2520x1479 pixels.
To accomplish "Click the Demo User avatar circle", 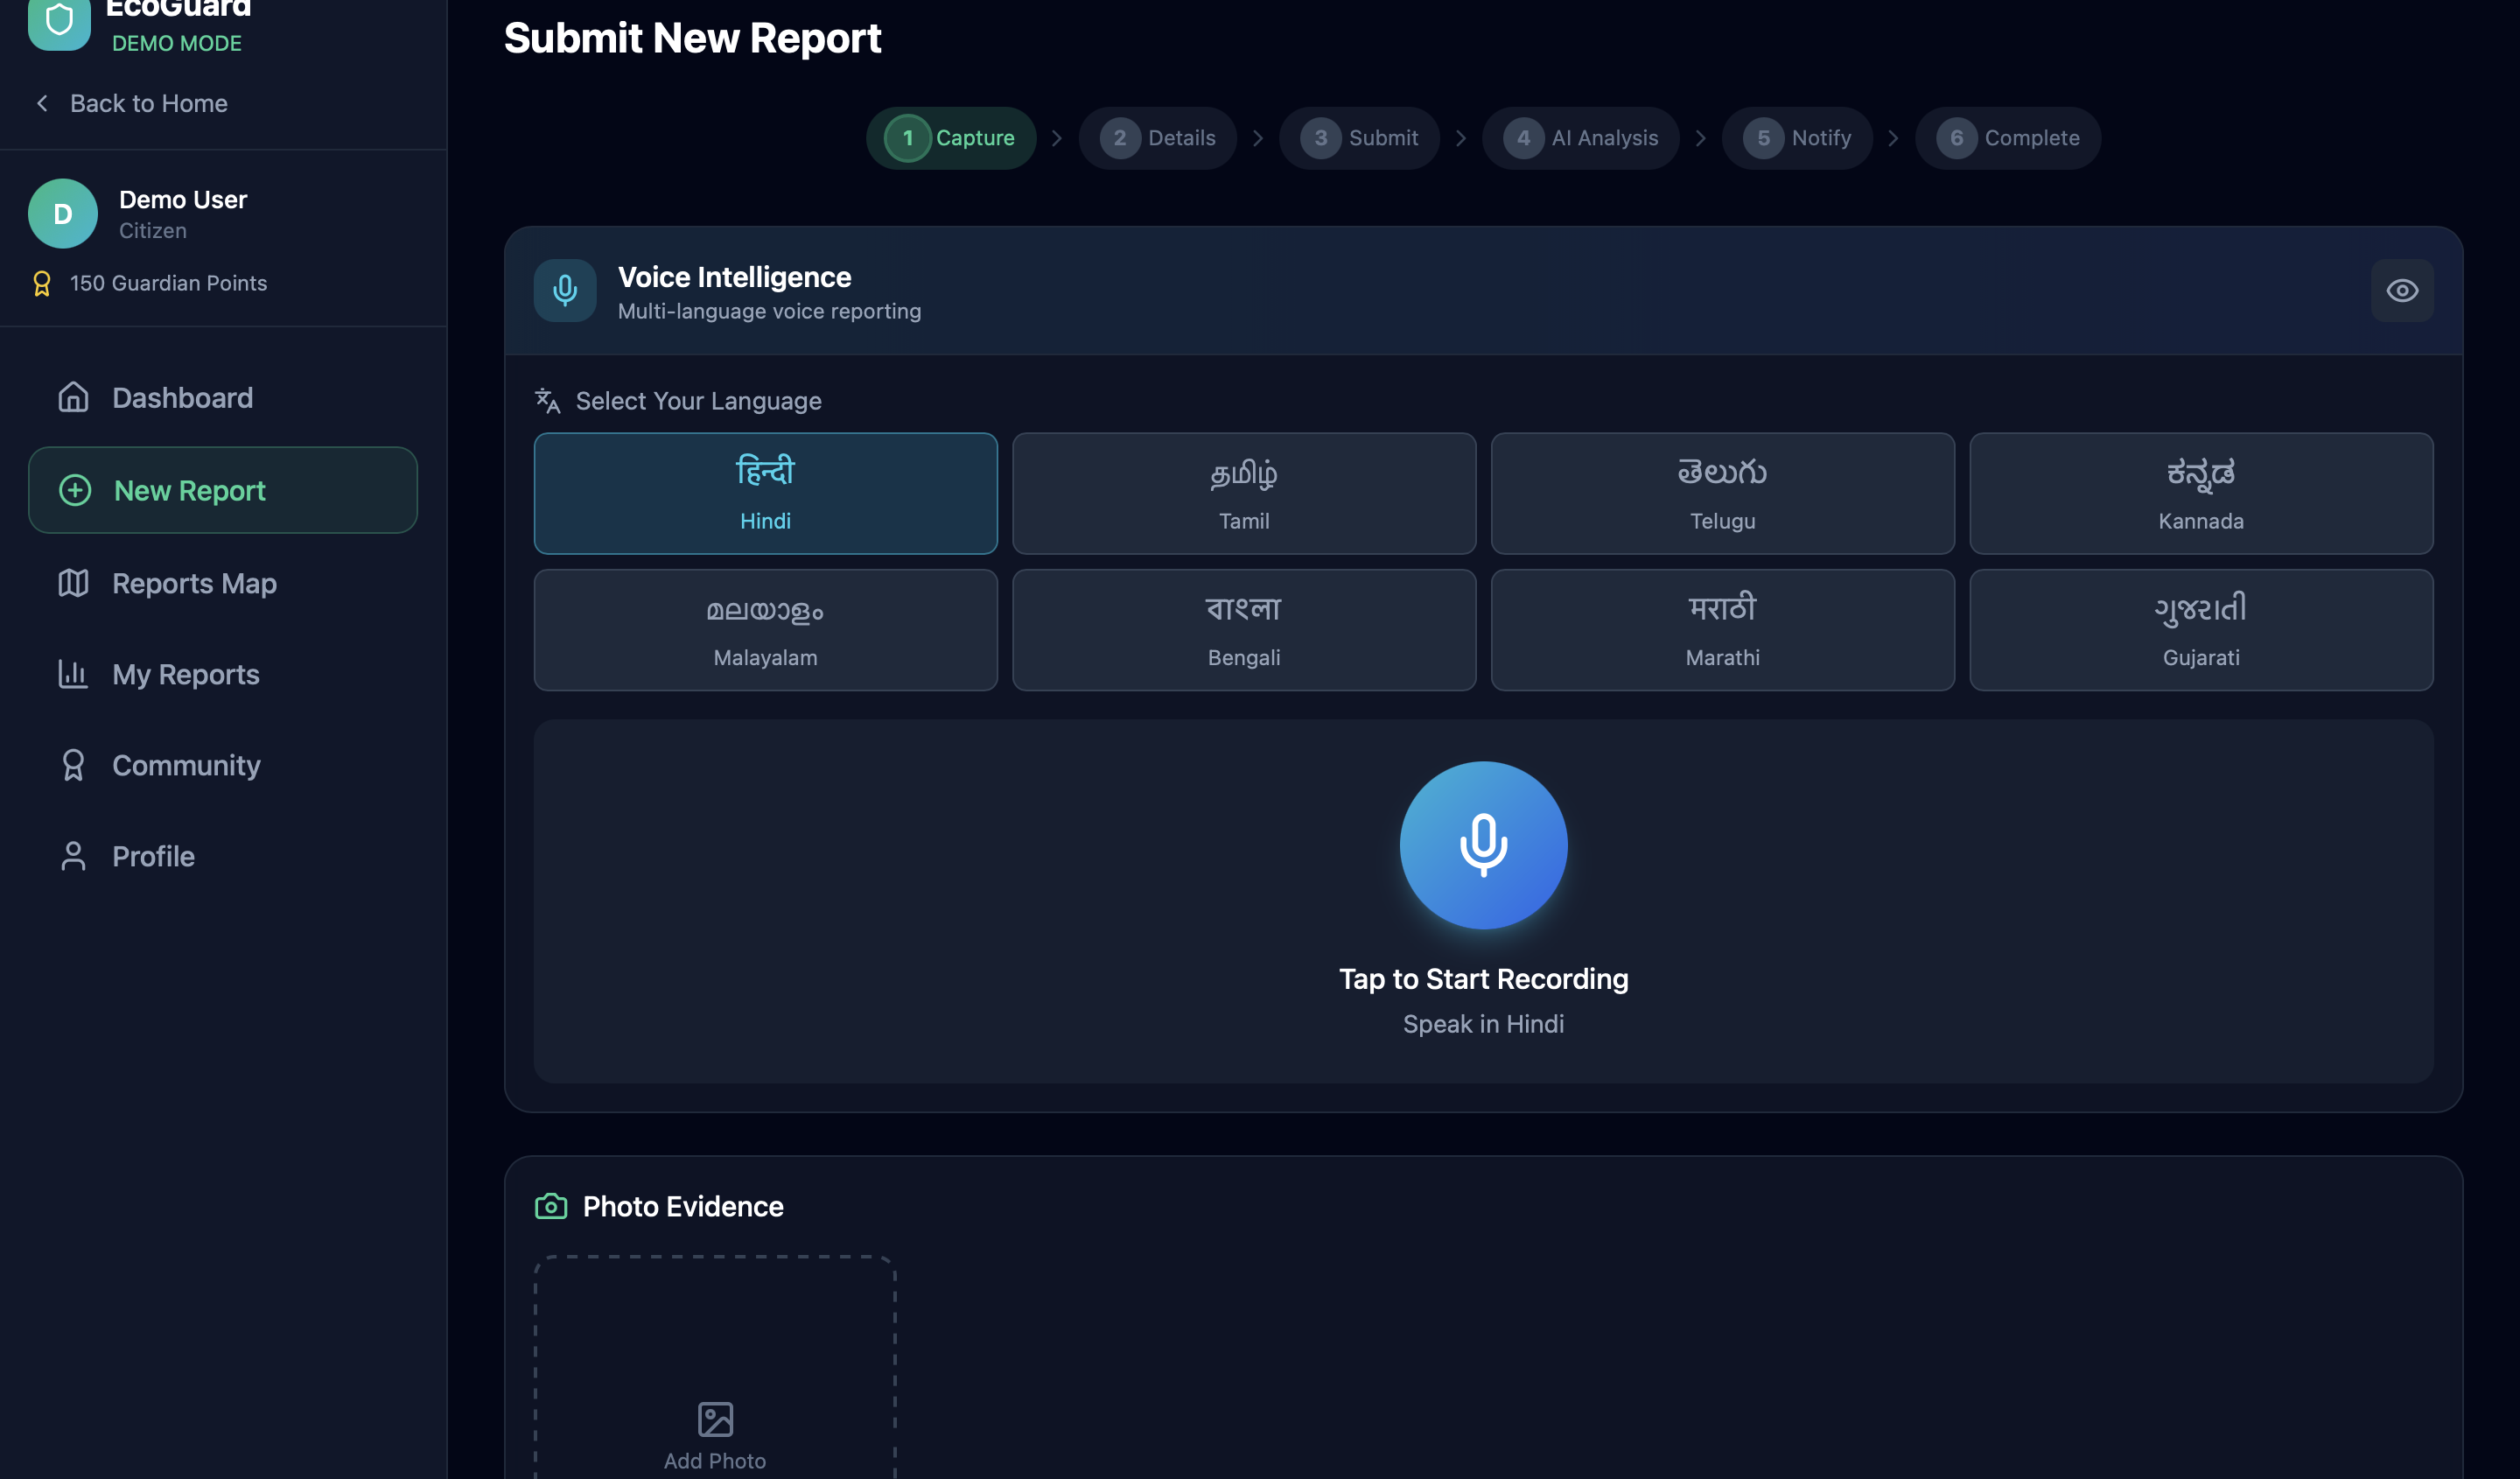I will click(63, 213).
